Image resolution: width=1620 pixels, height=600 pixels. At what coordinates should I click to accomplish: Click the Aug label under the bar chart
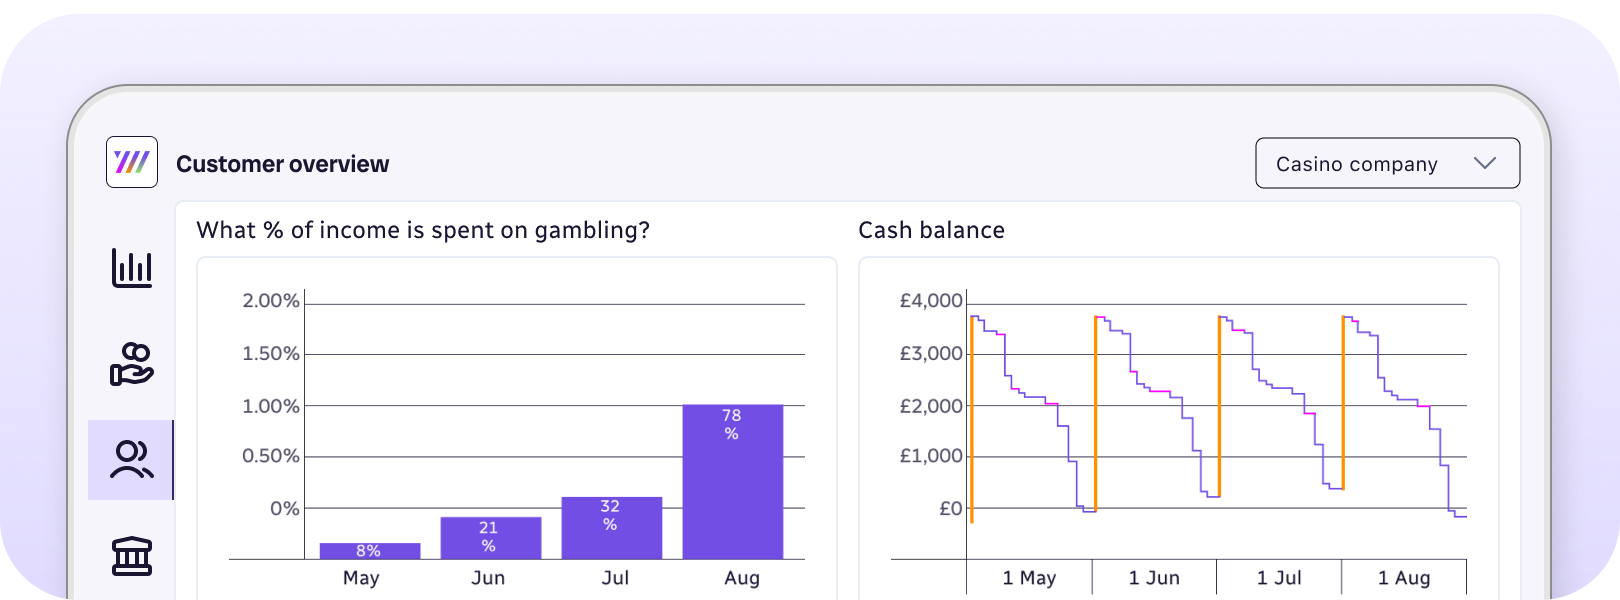[x=742, y=578]
